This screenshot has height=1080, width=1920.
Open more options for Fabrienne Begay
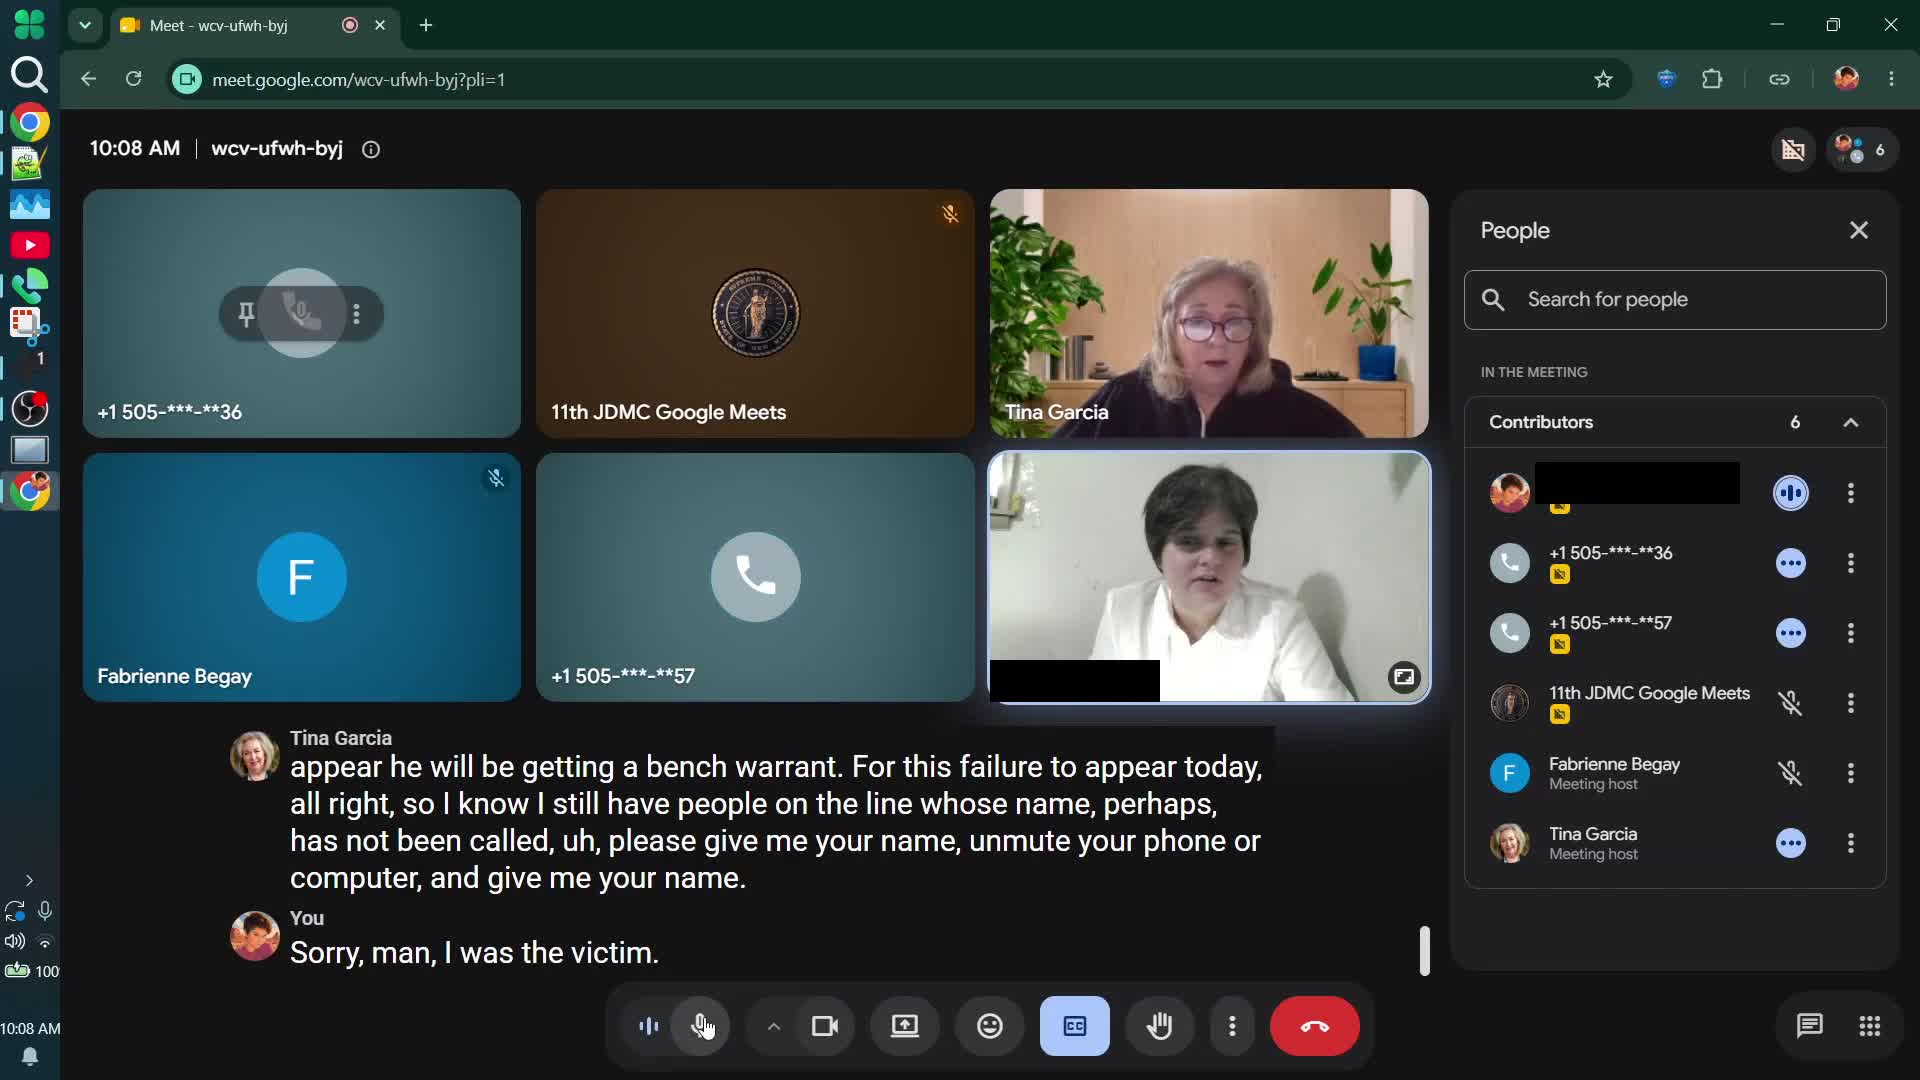click(1850, 773)
